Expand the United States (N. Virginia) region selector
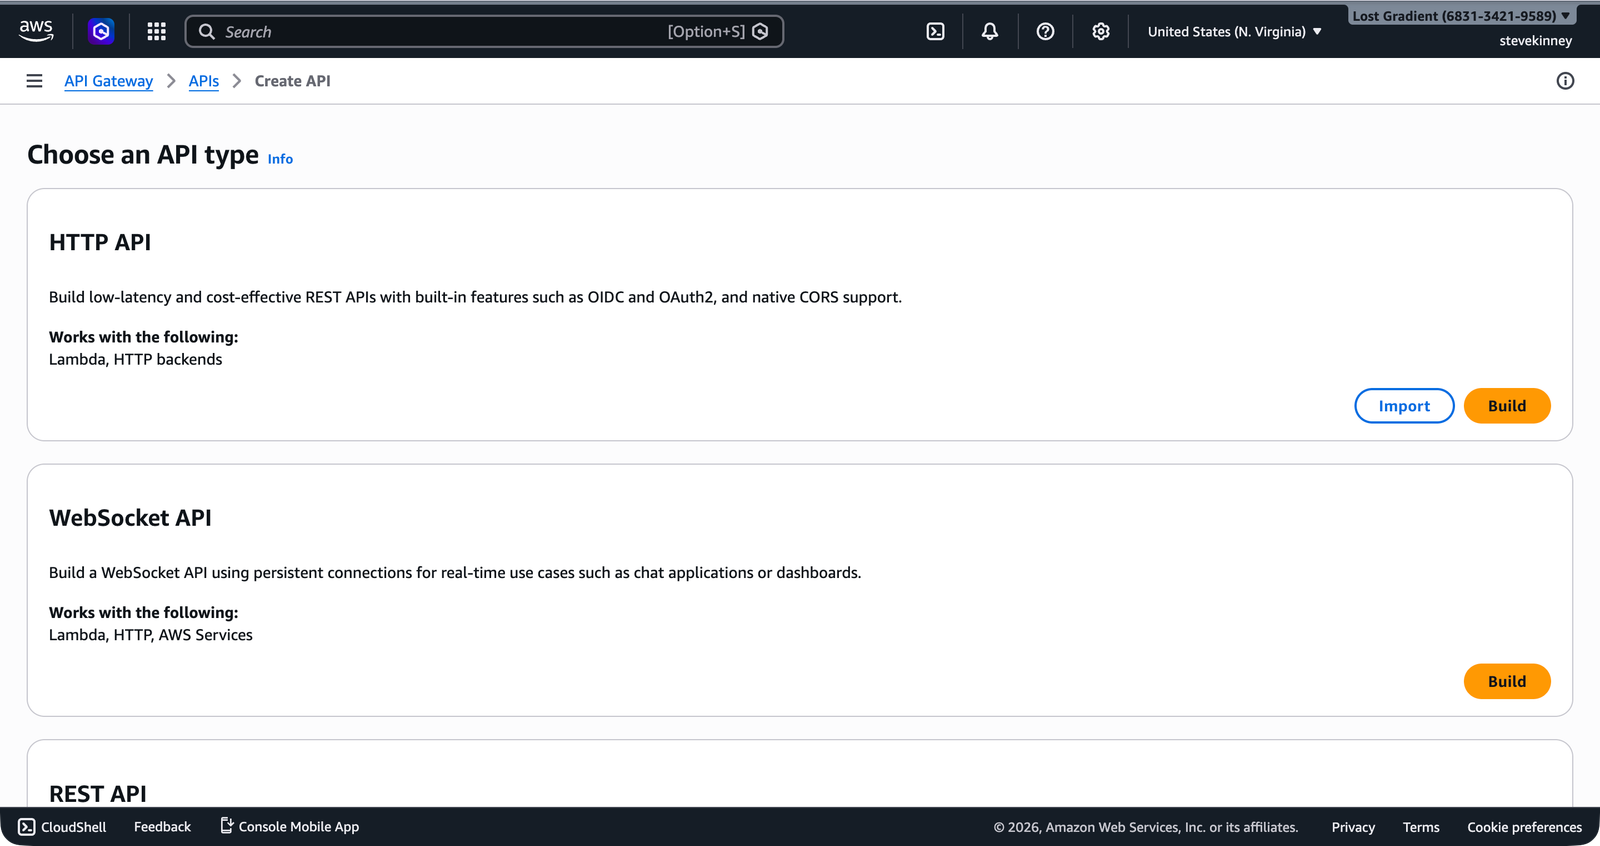Screen dimensions: 1600x846 coord(1235,32)
